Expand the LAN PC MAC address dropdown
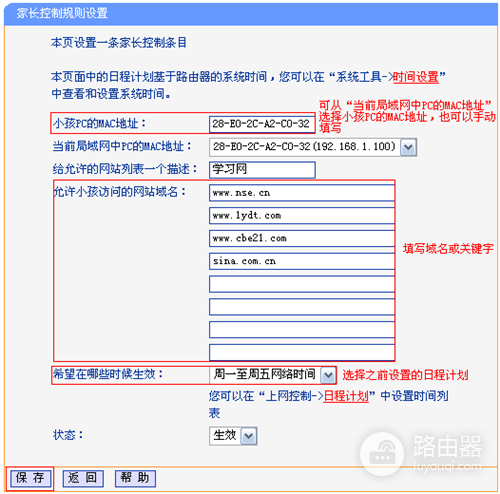500x494 pixels. pyautogui.click(x=408, y=147)
